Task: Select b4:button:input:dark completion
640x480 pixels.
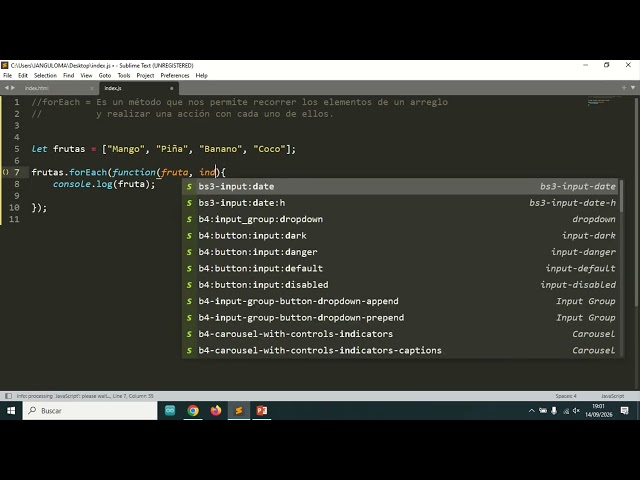Action: 401,236
